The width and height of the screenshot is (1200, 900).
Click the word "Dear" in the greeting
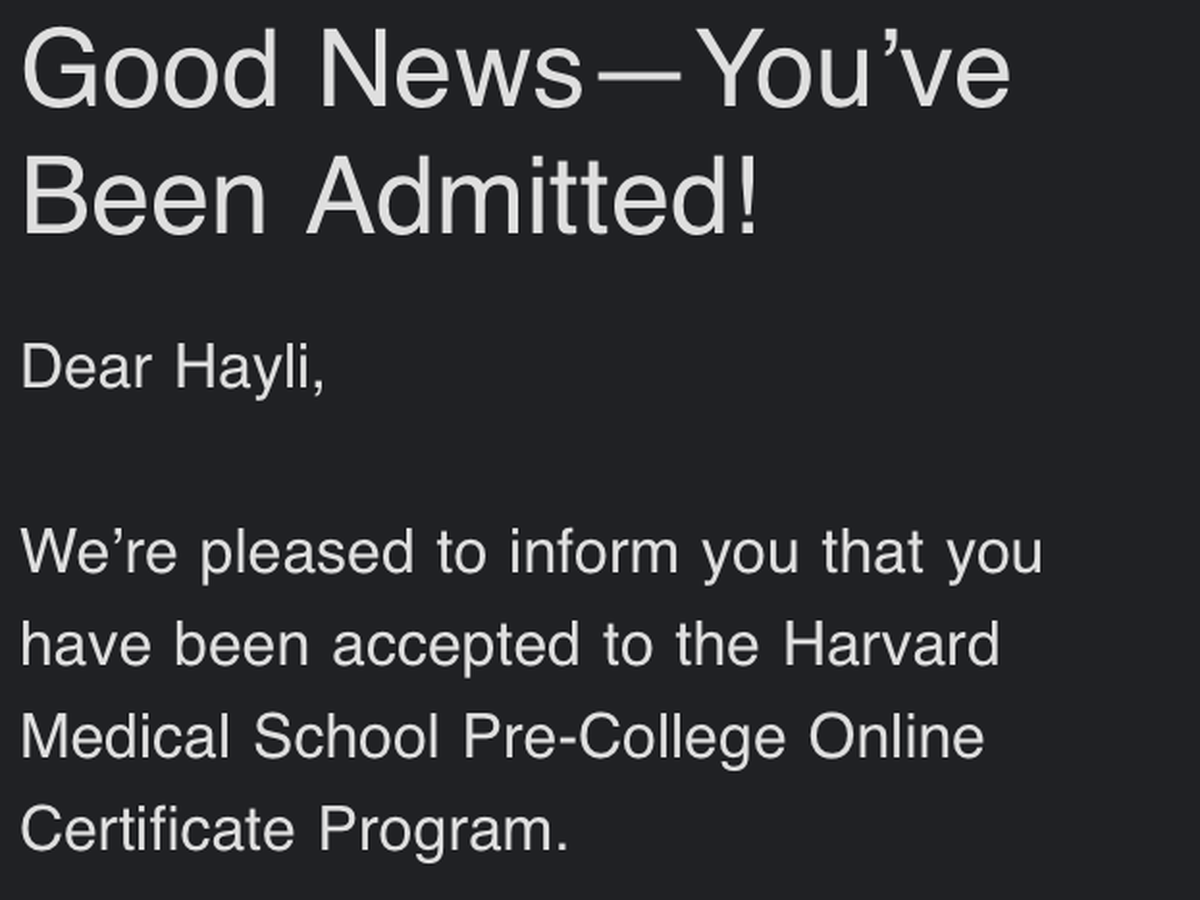[86, 367]
